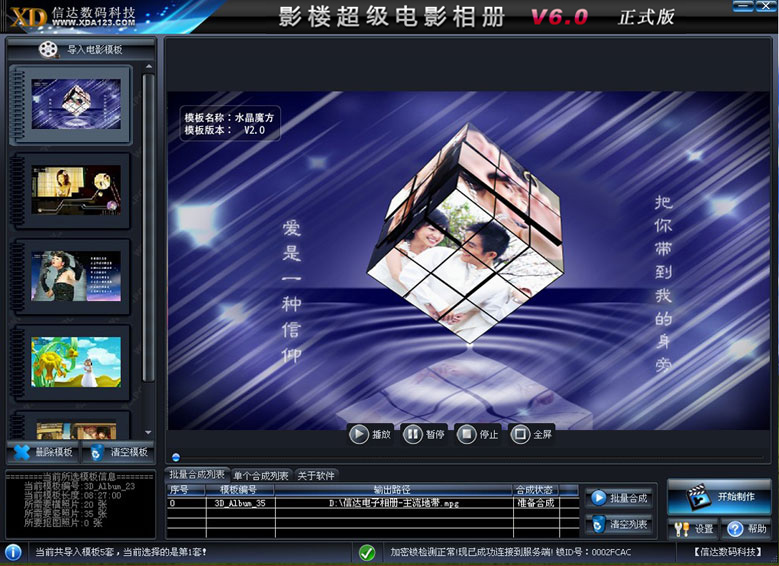Click the blue info icon in status bar
Viewport: 779px width, 566px height.
pyautogui.click(x=13, y=553)
